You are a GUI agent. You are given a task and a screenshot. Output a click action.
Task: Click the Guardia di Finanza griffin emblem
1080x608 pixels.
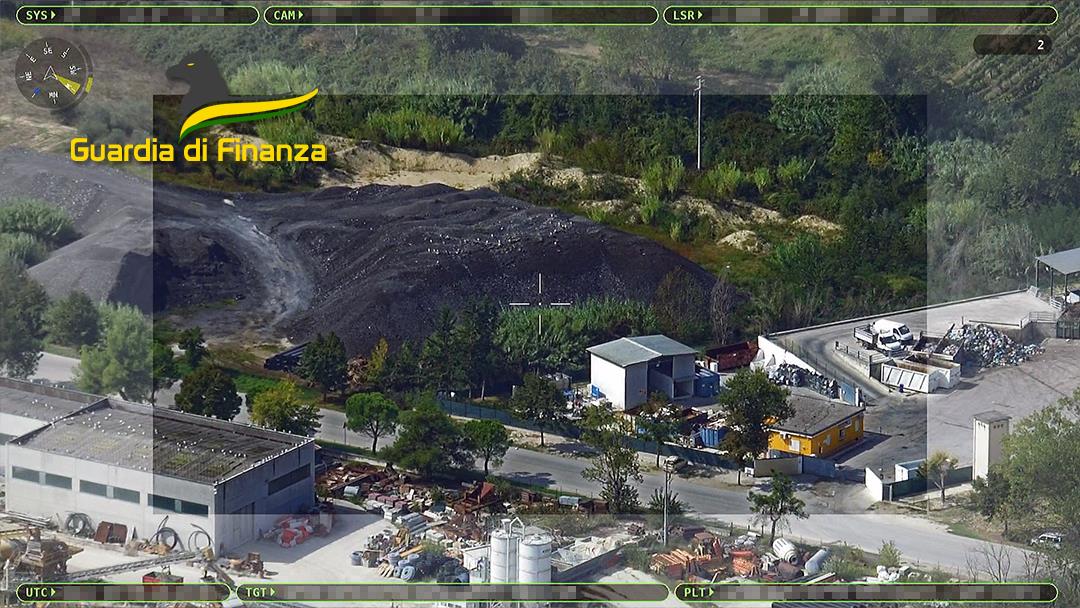(x=198, y=84)
